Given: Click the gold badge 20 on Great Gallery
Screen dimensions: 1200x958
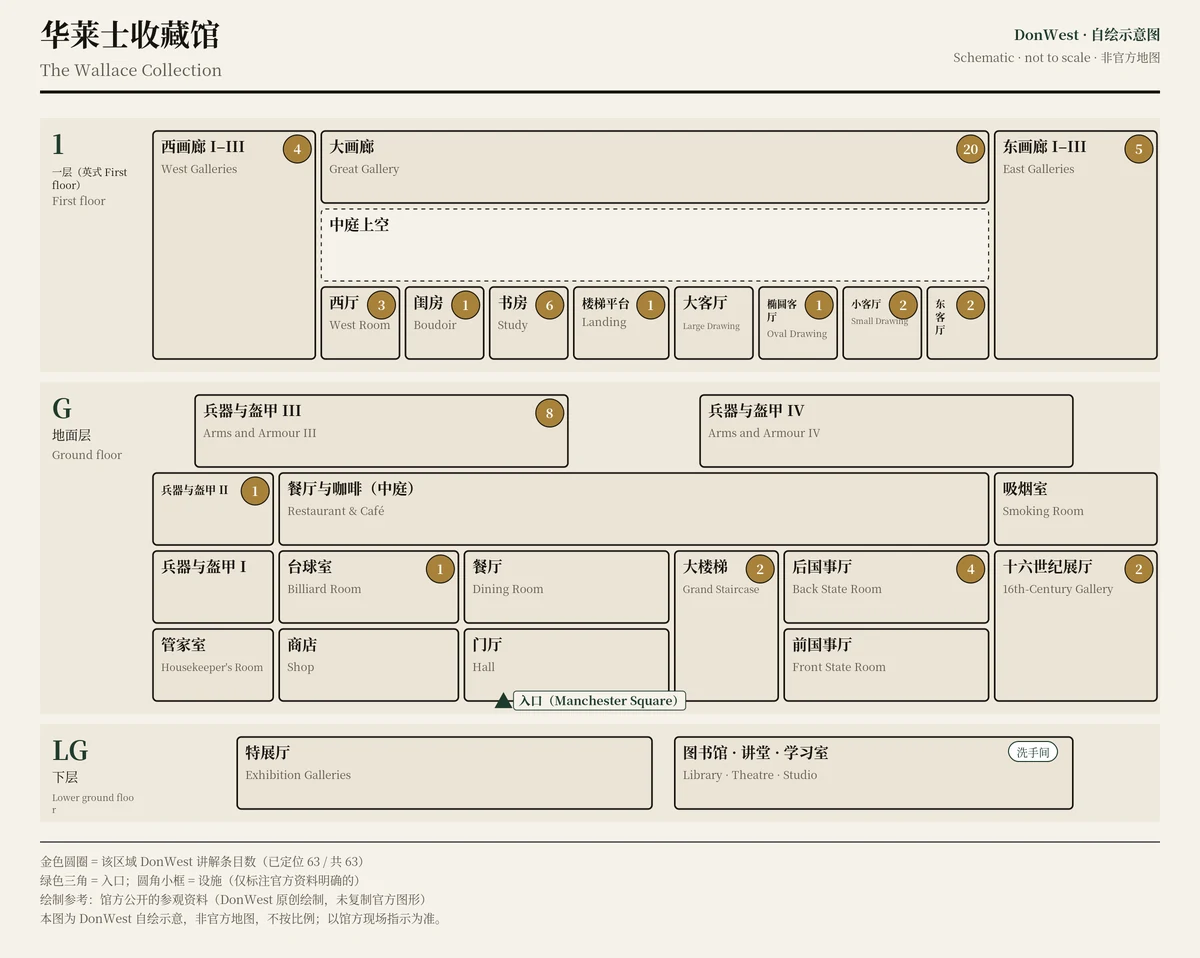Looking at the screenshot, I should (970, 150).
